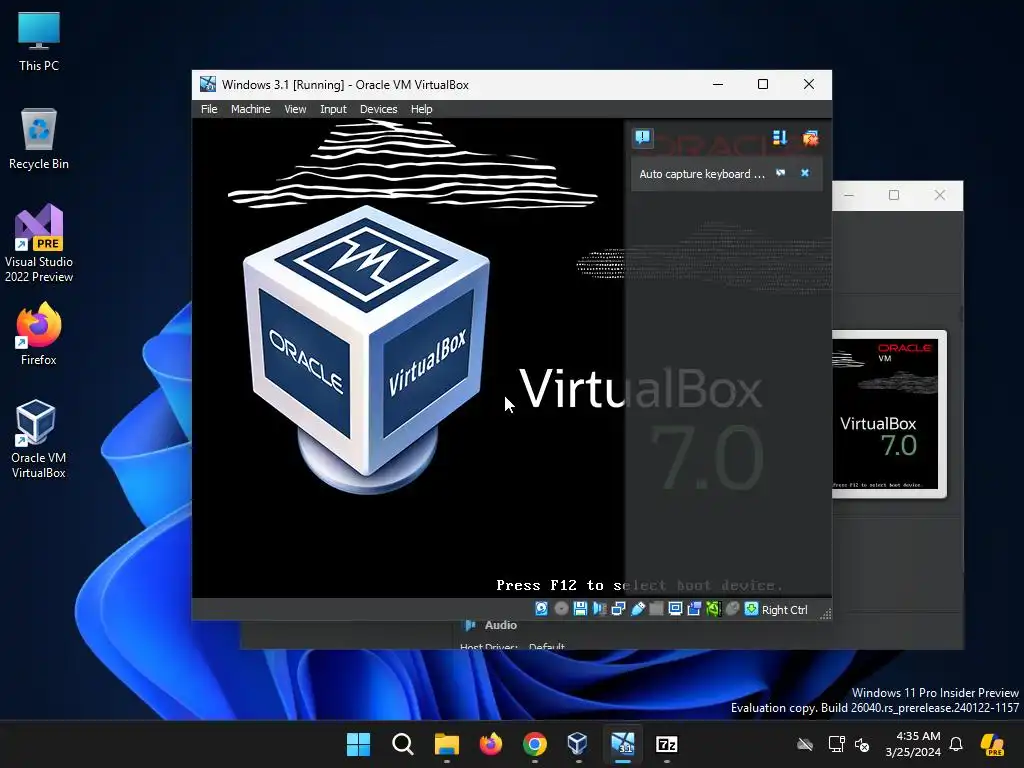Click the shared folders indicator

coord(656,609)
